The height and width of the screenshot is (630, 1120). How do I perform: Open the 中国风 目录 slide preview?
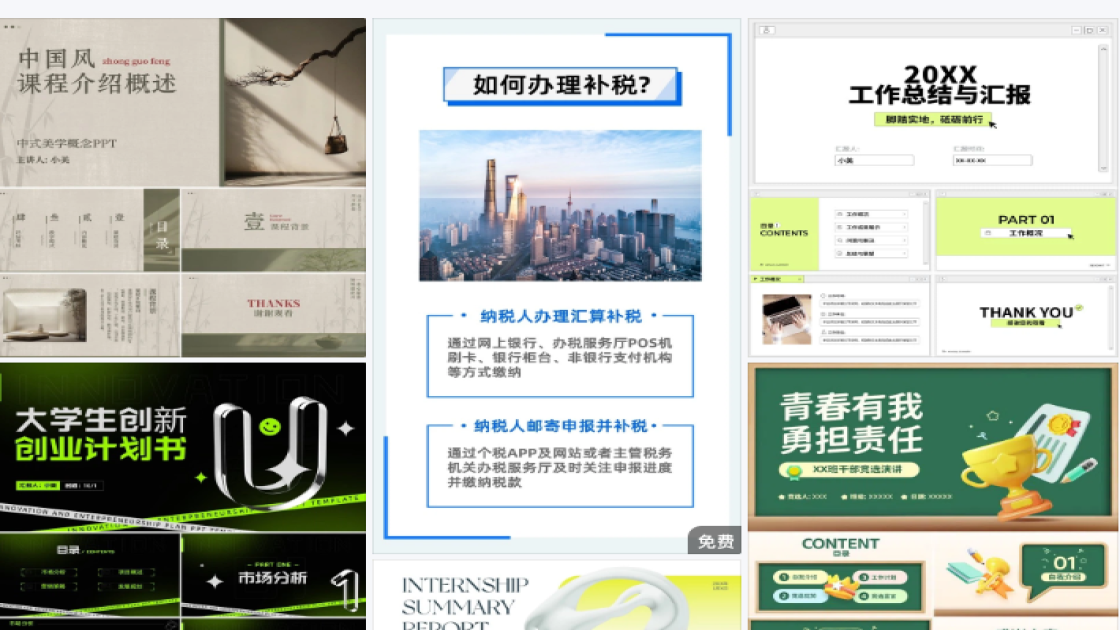point(90,230)
